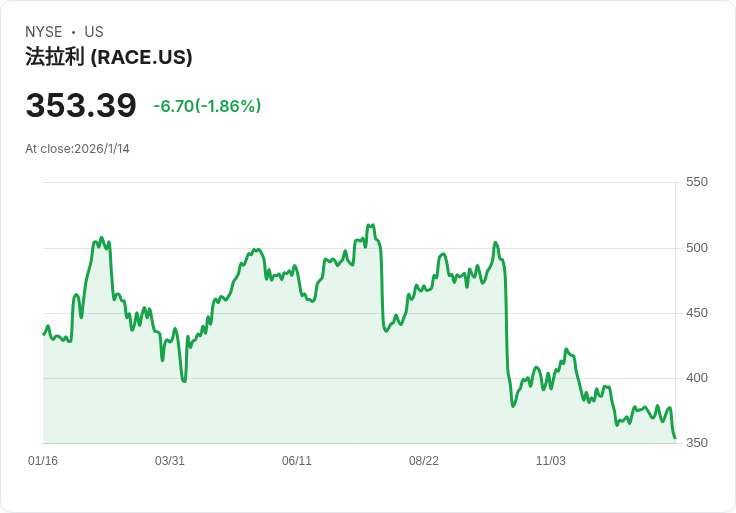Click the starting point of the price line
Screen dimensions: 736x513
pos(44,334)
